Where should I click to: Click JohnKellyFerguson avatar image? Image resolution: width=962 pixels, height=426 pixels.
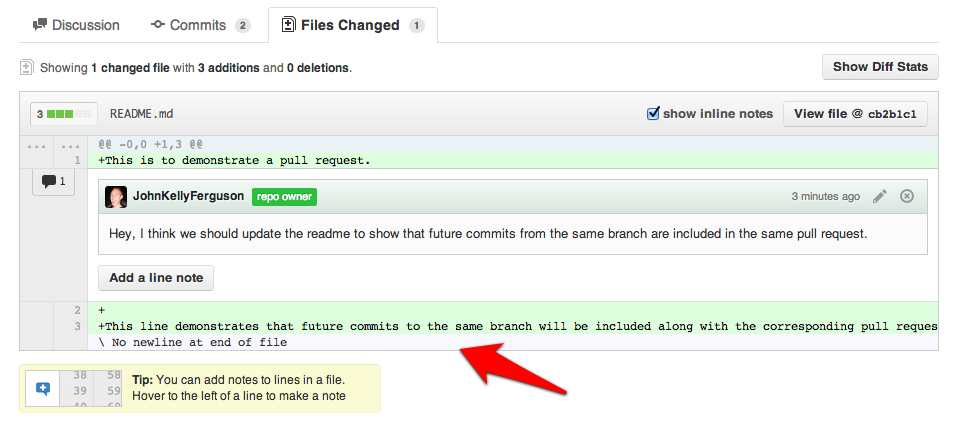tap(116, 197)
